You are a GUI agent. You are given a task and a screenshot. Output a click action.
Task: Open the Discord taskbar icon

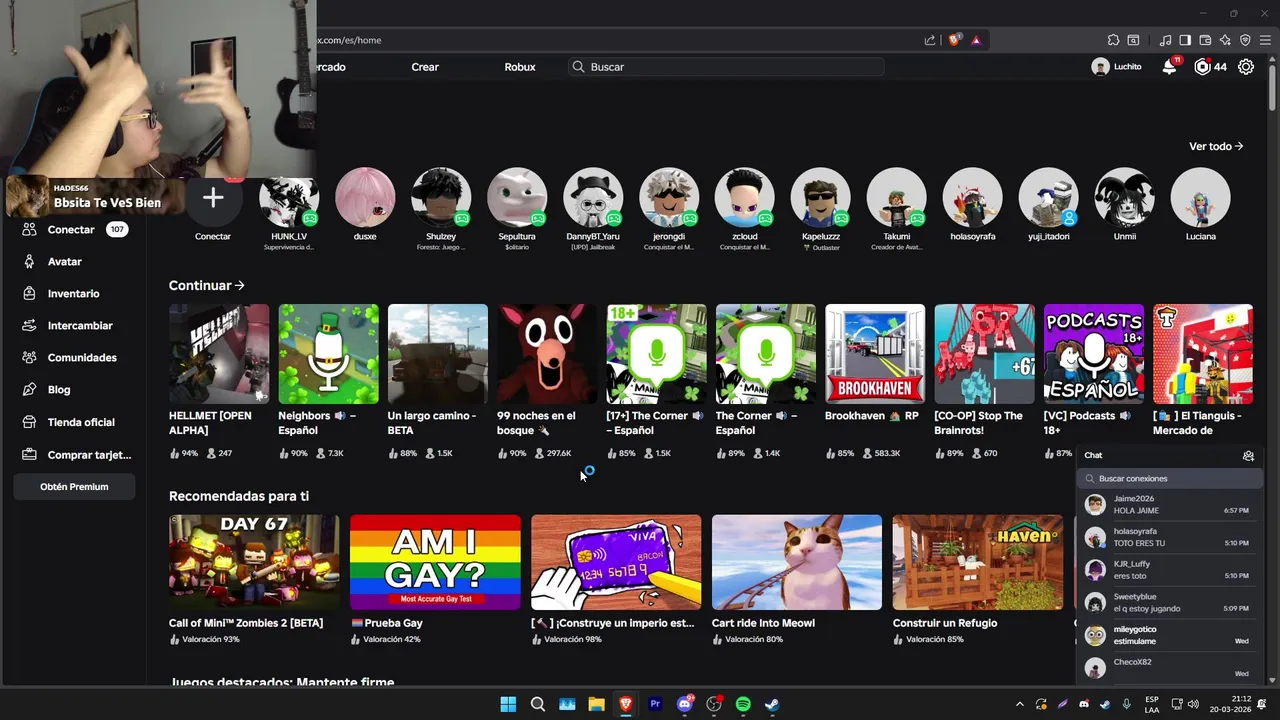(685, 704)
